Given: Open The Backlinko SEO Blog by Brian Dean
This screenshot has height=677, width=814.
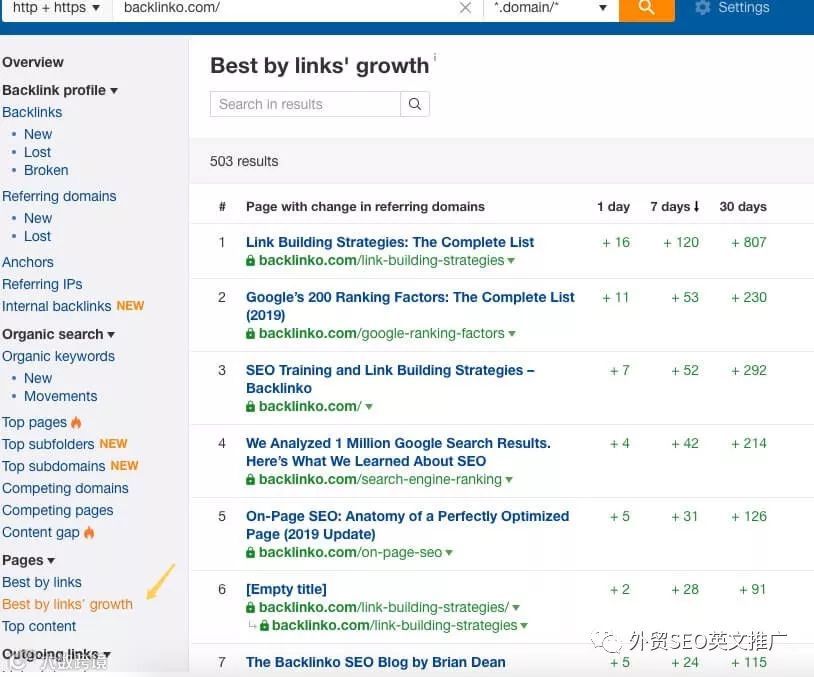Looking at the screenshot, I should point(375,662).
